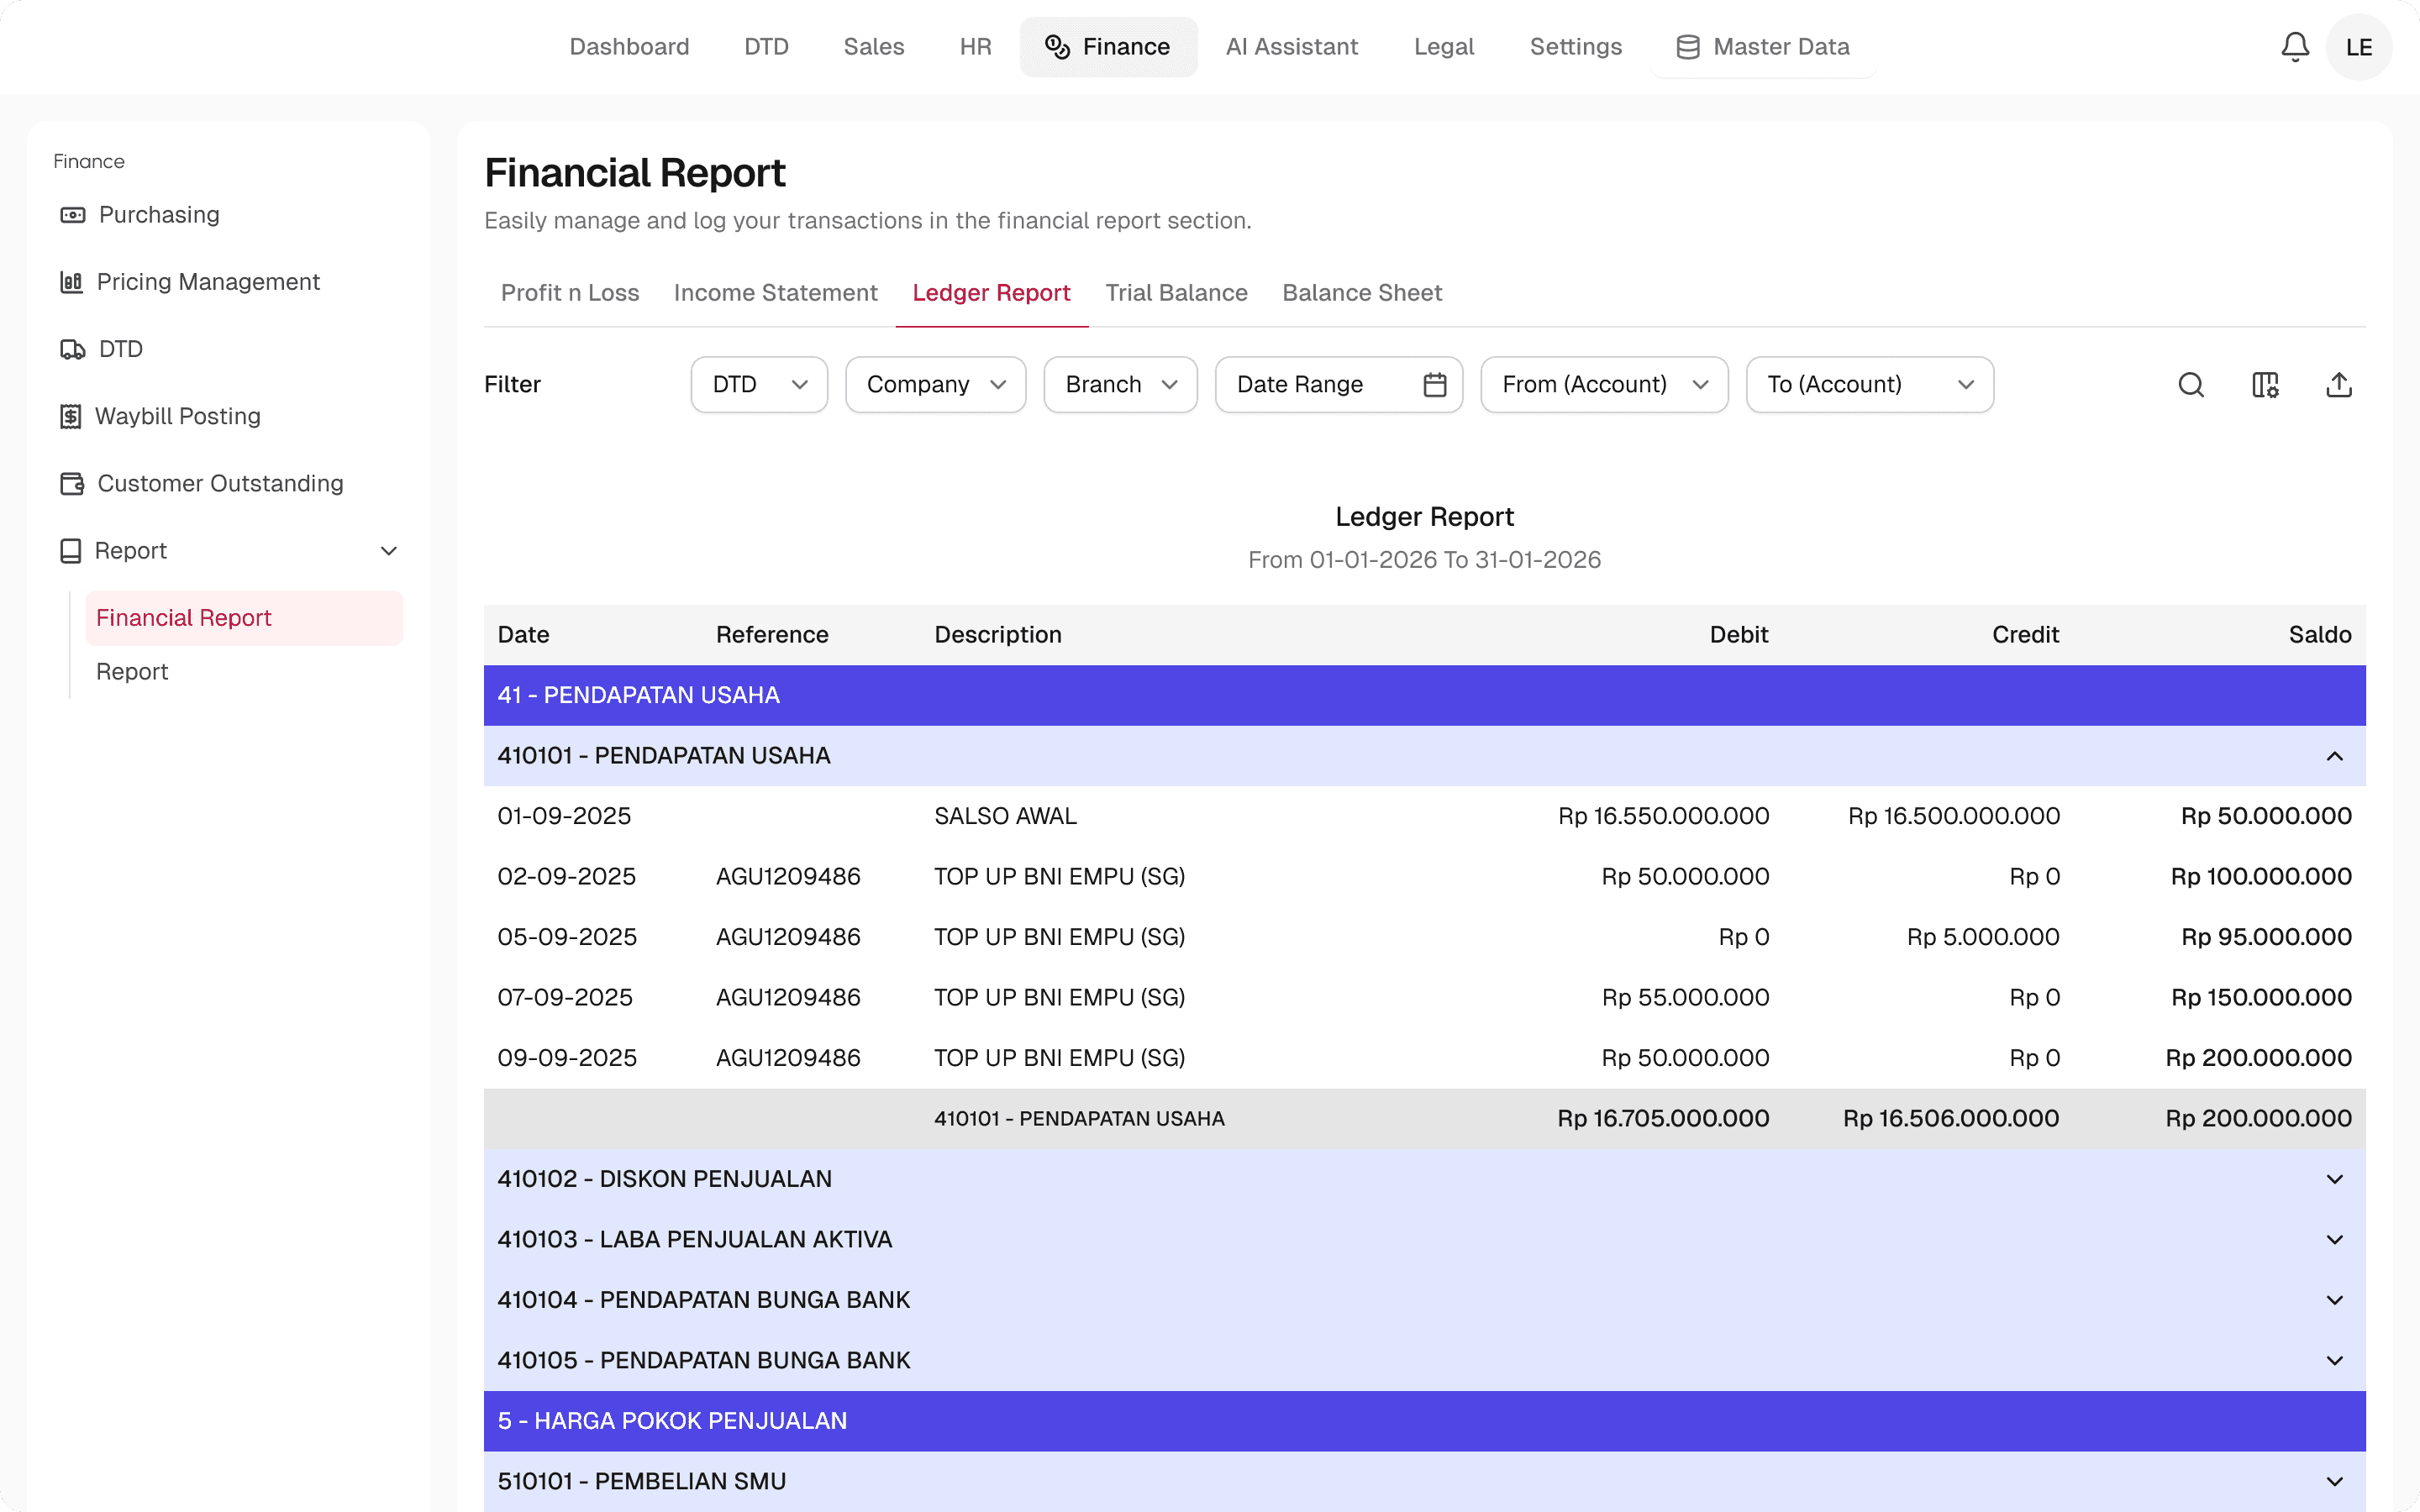Click the Rp 95.000.000 saldo value
Screen dimensions: 2420x1512
[2266, 937]
